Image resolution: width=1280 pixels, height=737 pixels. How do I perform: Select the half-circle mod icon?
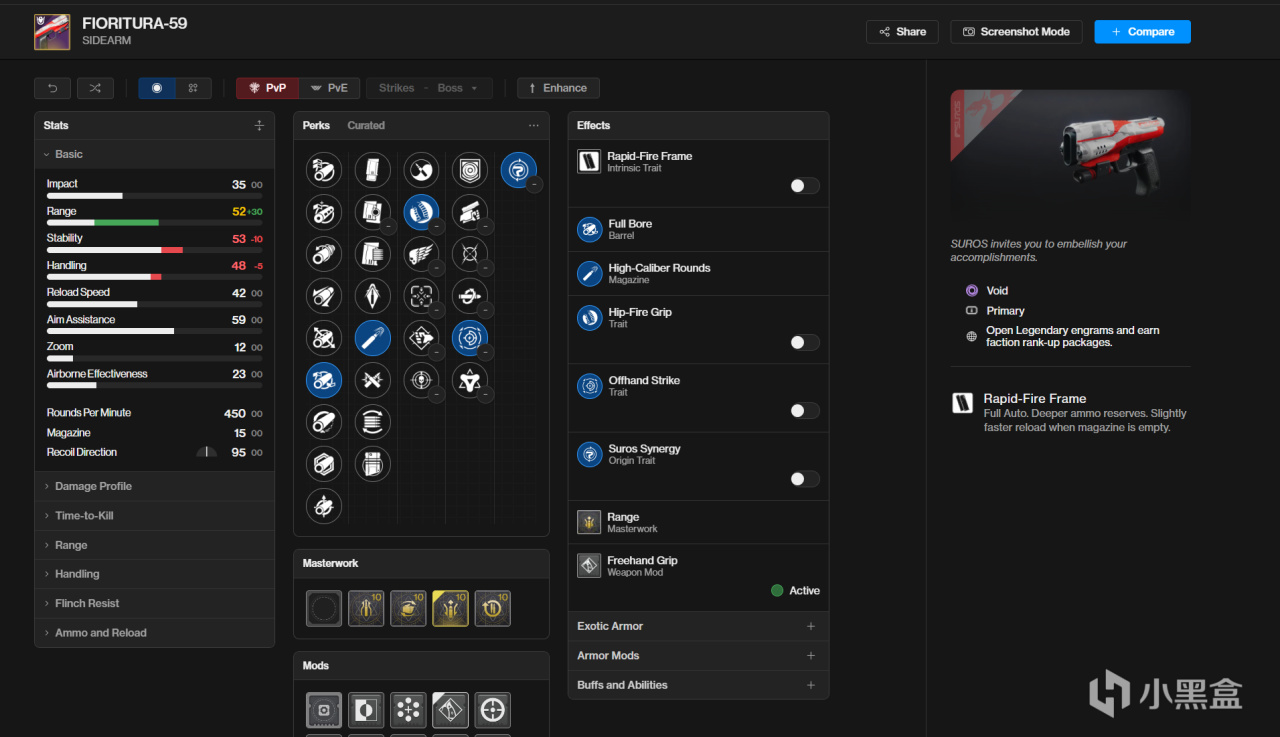coord(366,710)
